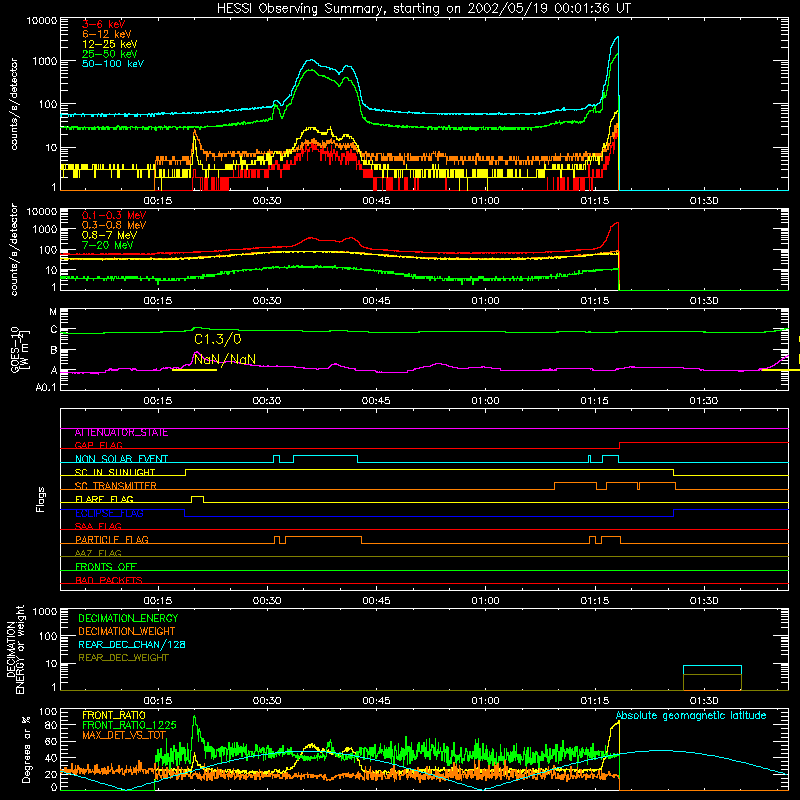Click the 01:00 tick under the Flags panel

485,601
